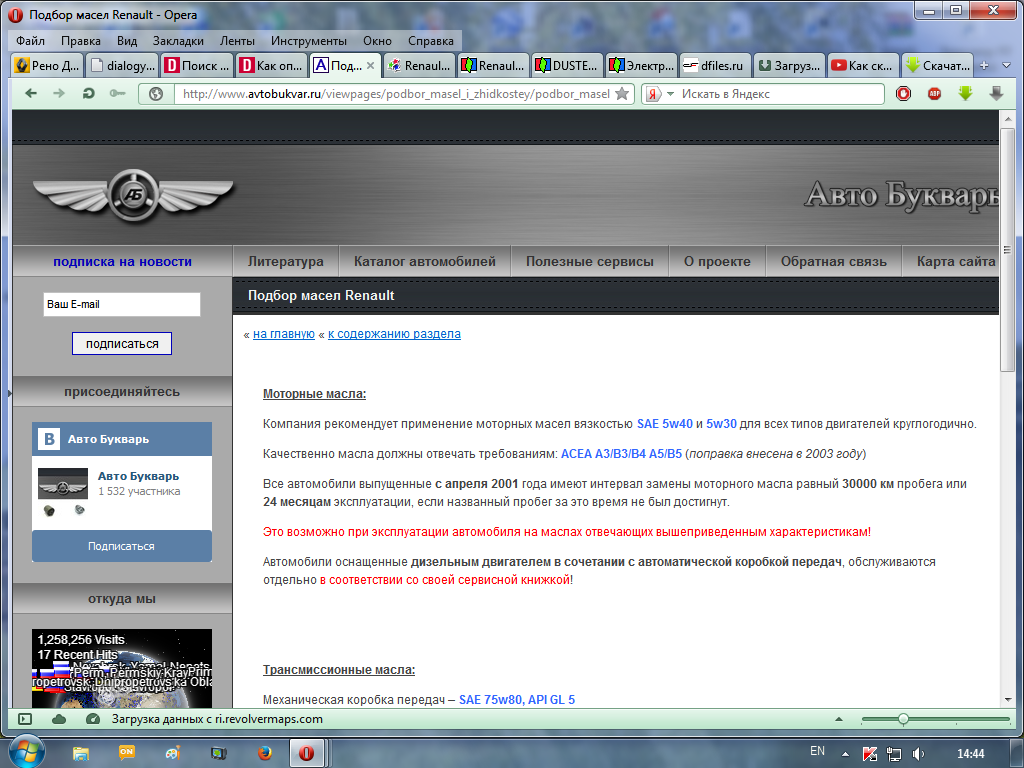Switch to Opera taskbar button

[307, 753]
